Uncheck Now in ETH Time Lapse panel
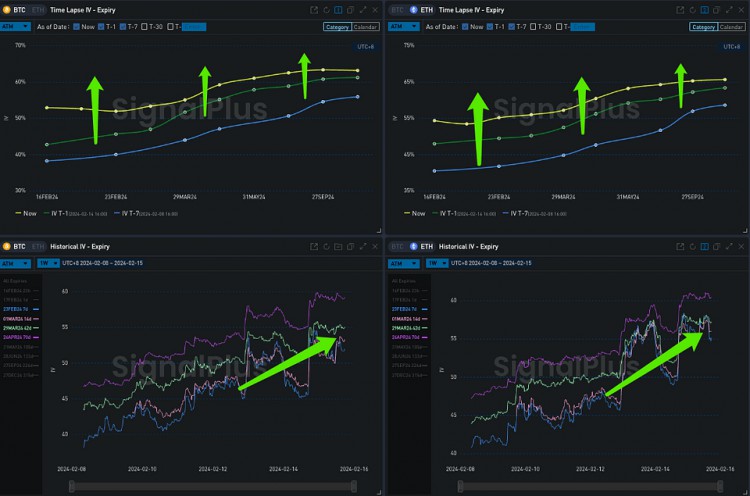 tap(465, 27)
